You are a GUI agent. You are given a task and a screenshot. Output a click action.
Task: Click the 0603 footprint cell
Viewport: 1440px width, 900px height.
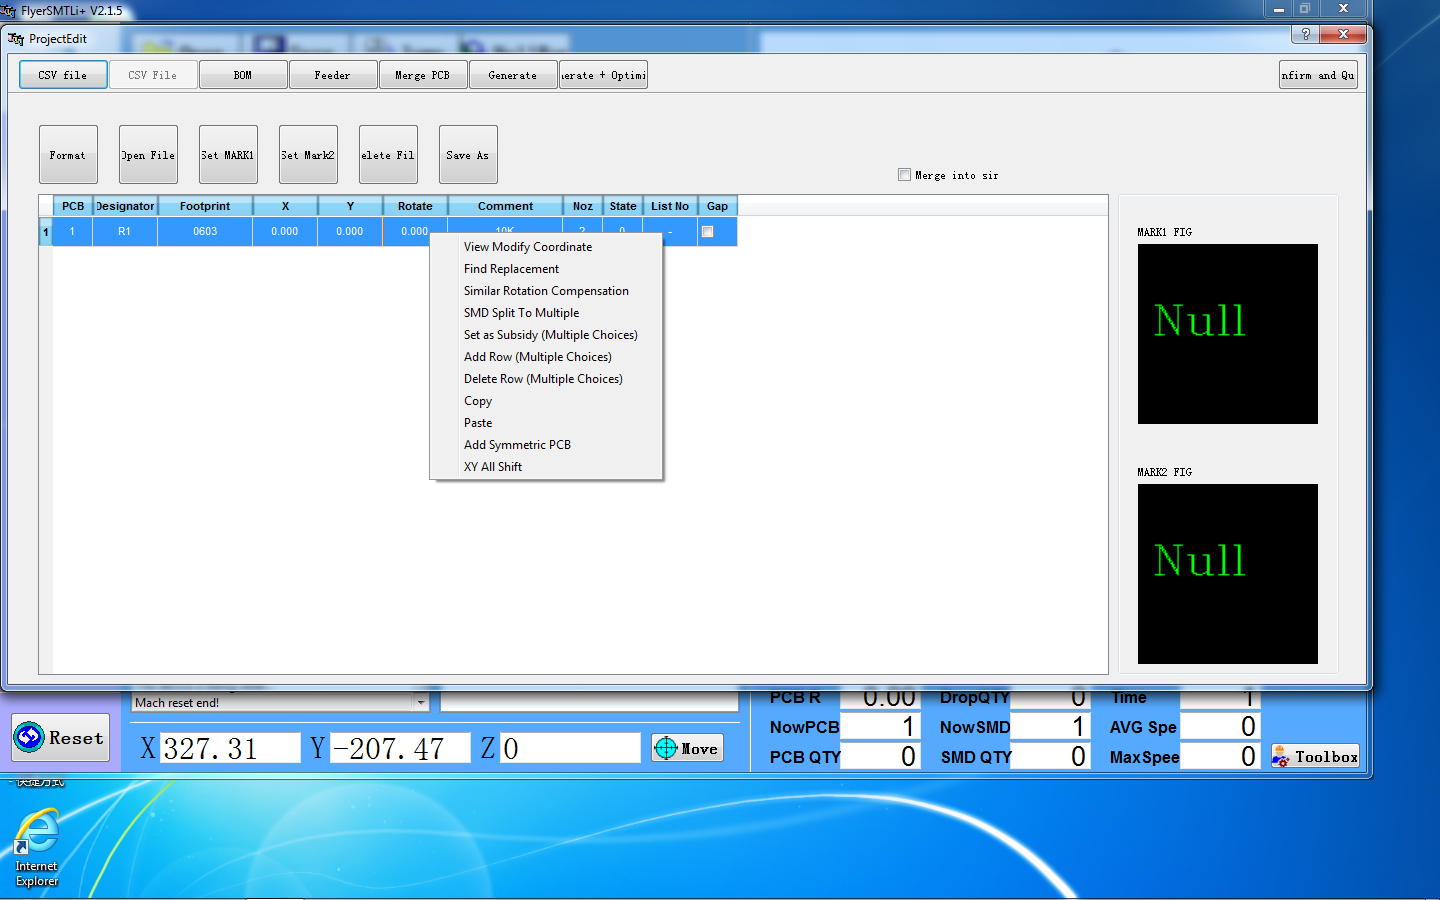pyautogui.click(x=205, y=231)
